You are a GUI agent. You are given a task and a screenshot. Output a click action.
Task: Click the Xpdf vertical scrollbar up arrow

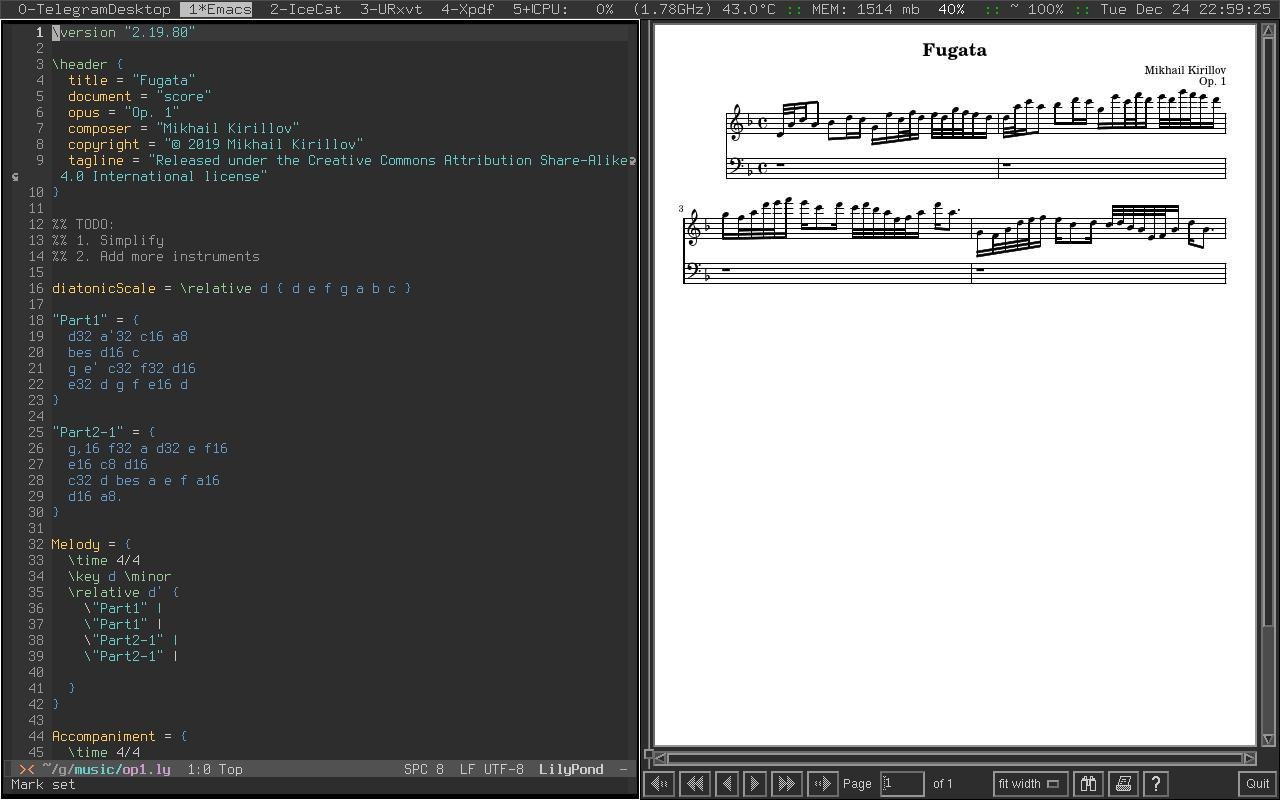[x=1270, y=31]
